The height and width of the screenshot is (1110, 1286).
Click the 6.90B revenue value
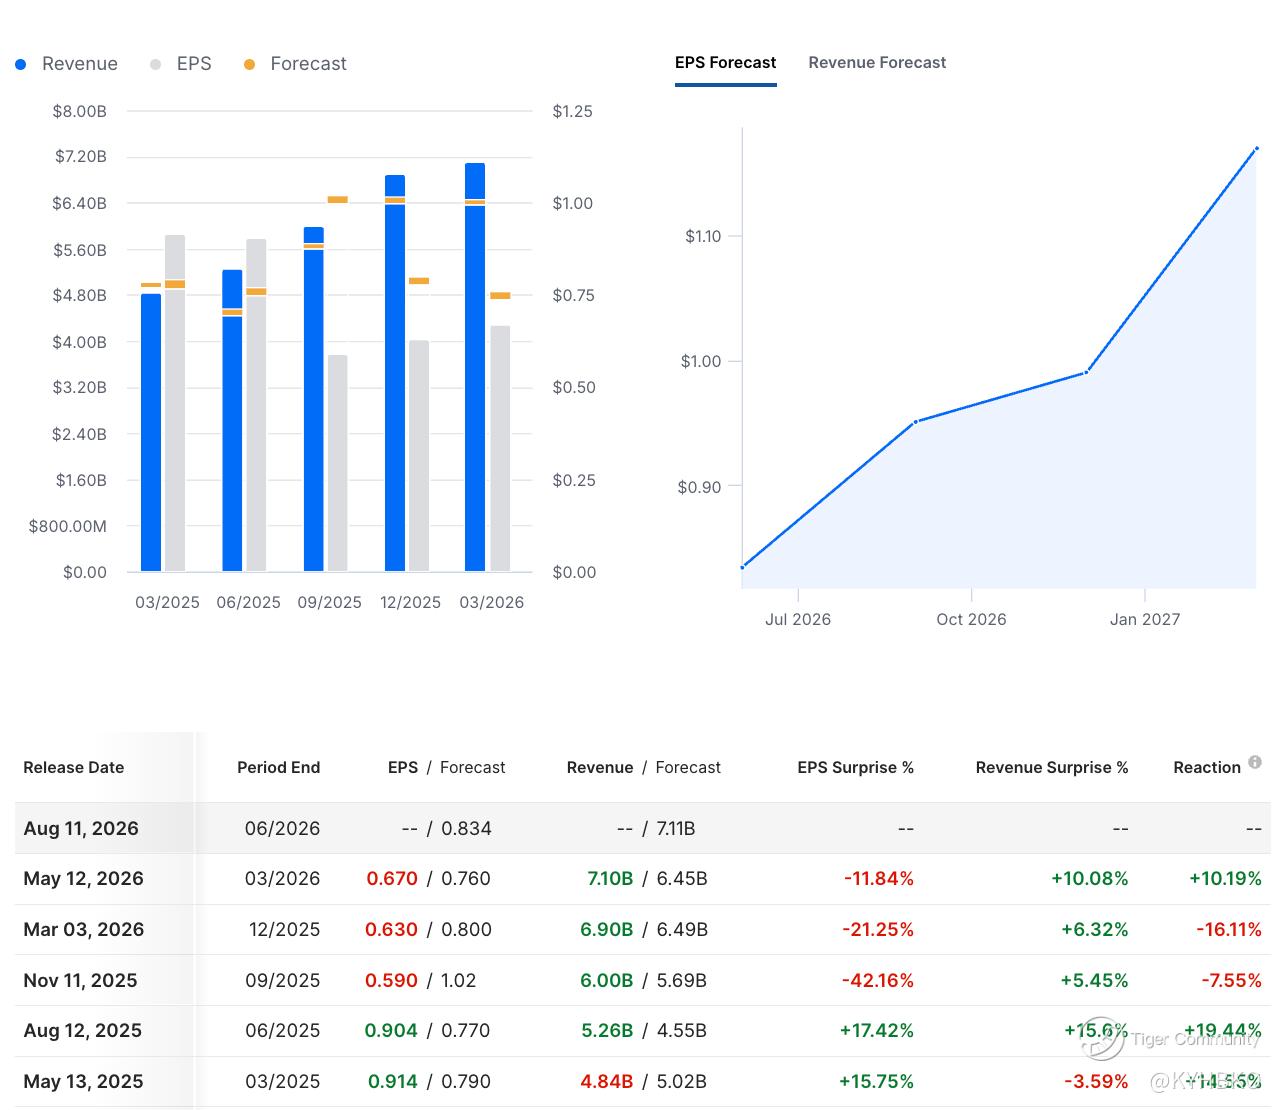pos(607,929)
